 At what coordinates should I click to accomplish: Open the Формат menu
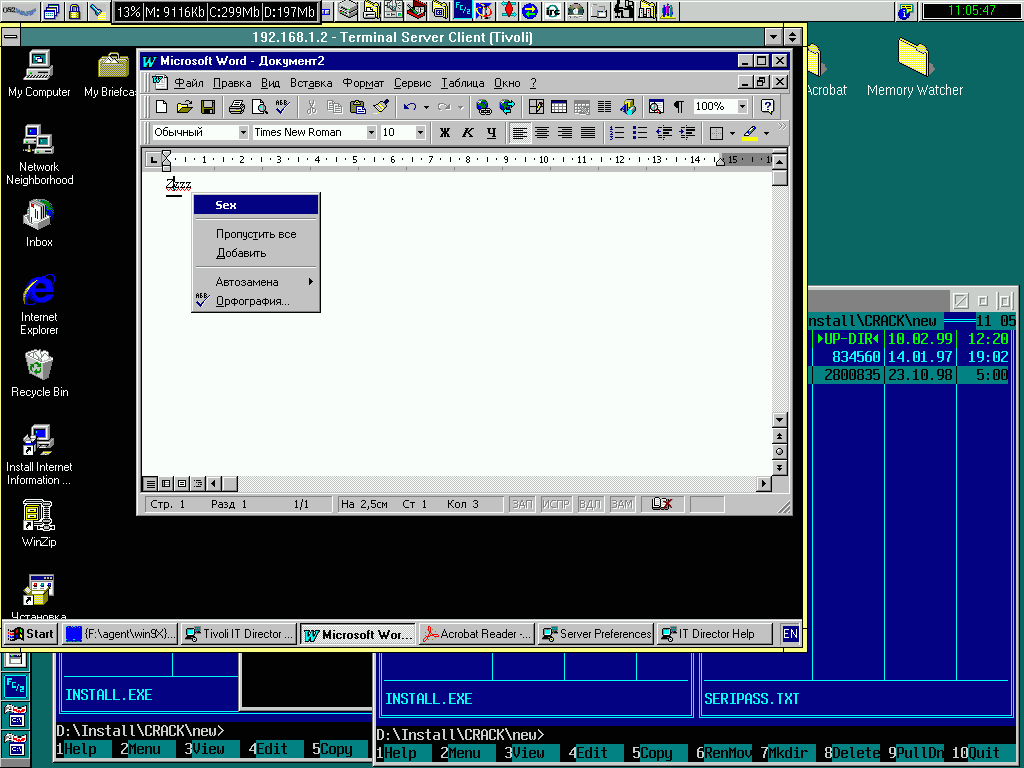coord(363,83)
